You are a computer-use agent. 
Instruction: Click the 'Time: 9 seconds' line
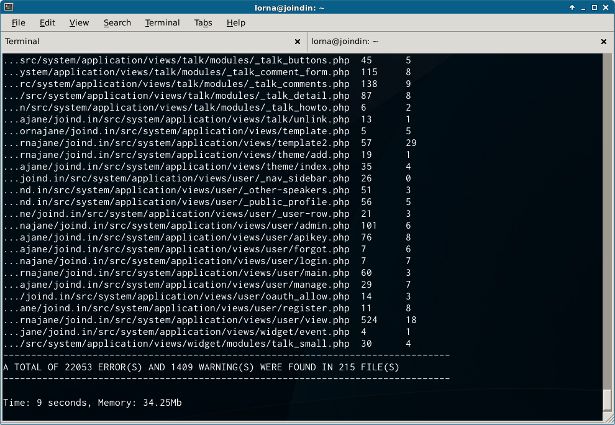point(93,403)
